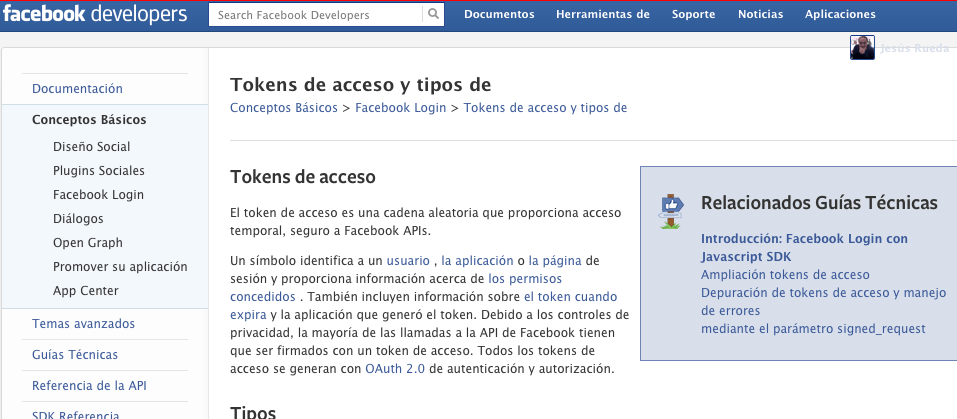957x419 pixels.
Task: Click the Tipos section heading
Action: pyautogui.click(x=253, y=412)
